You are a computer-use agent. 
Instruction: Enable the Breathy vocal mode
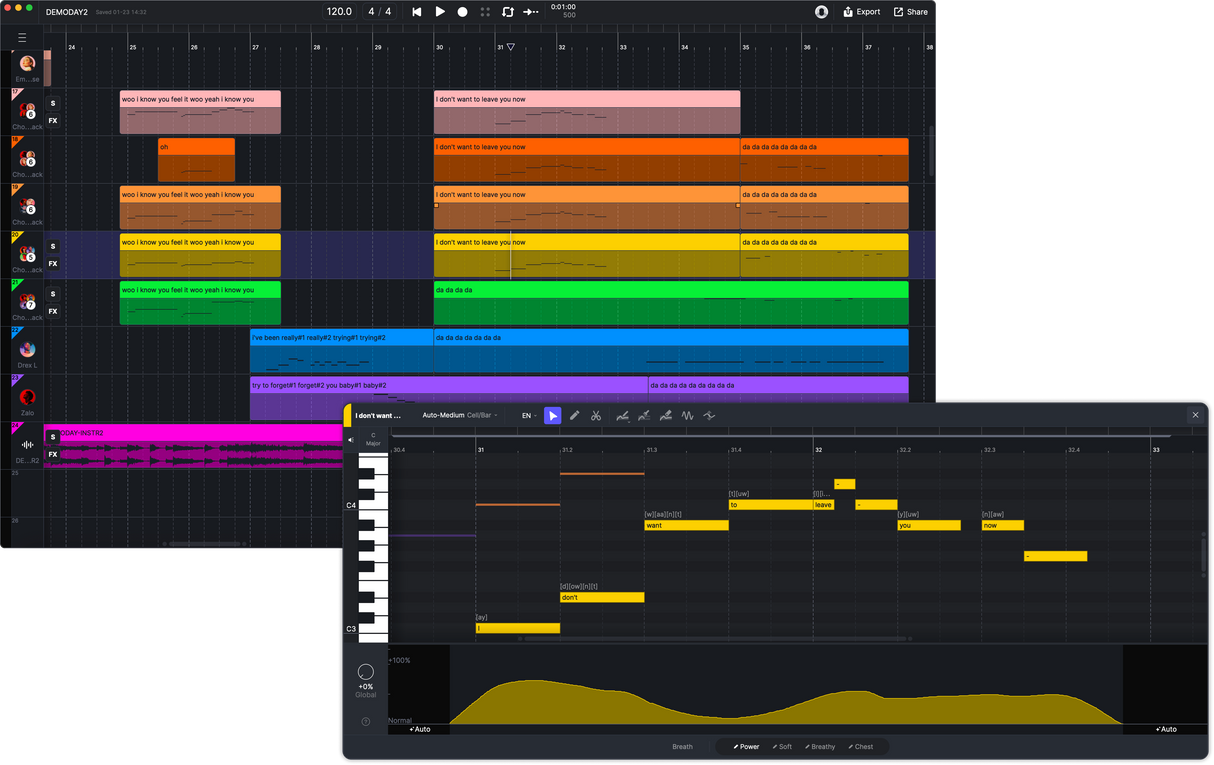coord(819,746)
